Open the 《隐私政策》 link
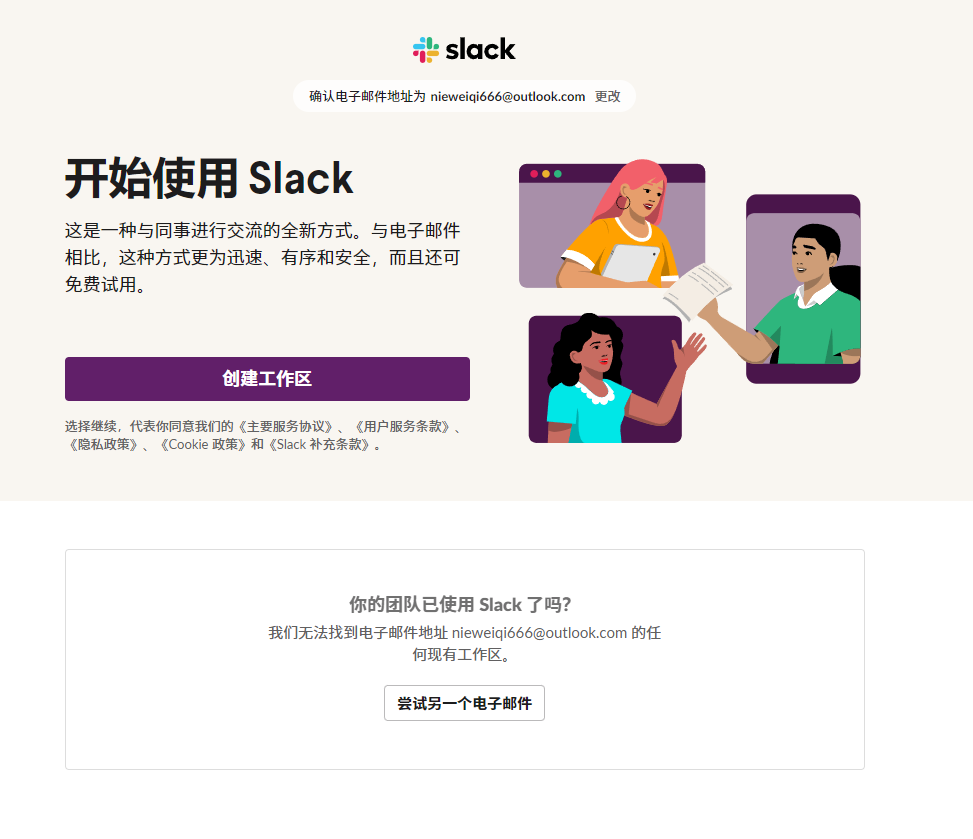The image size is (973, 839). coord(103,444)
